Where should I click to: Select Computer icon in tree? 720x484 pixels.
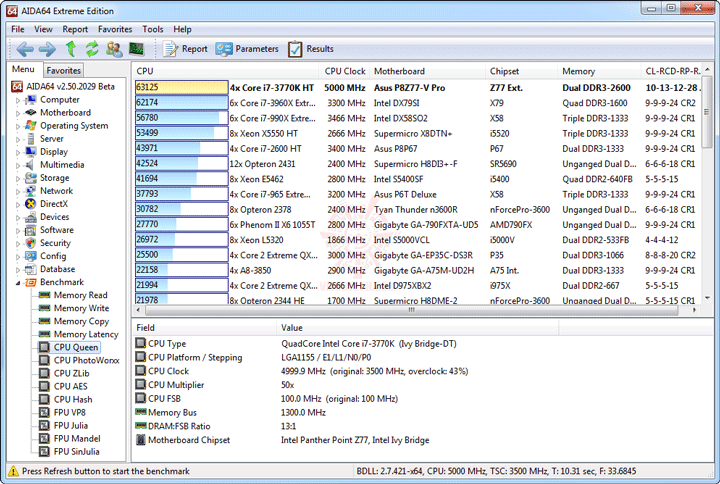tap(31, 100)
